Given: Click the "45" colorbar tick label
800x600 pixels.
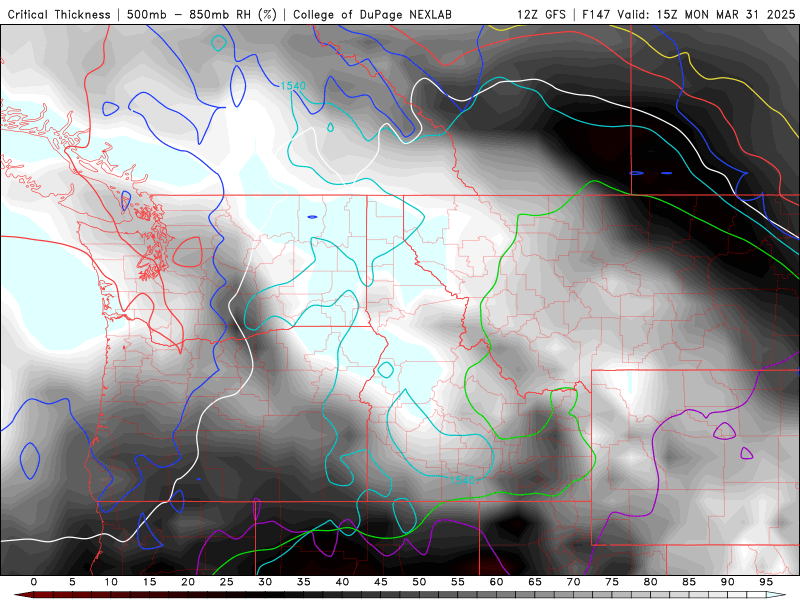Looking at the screenshot, I should tap(381, 582).
